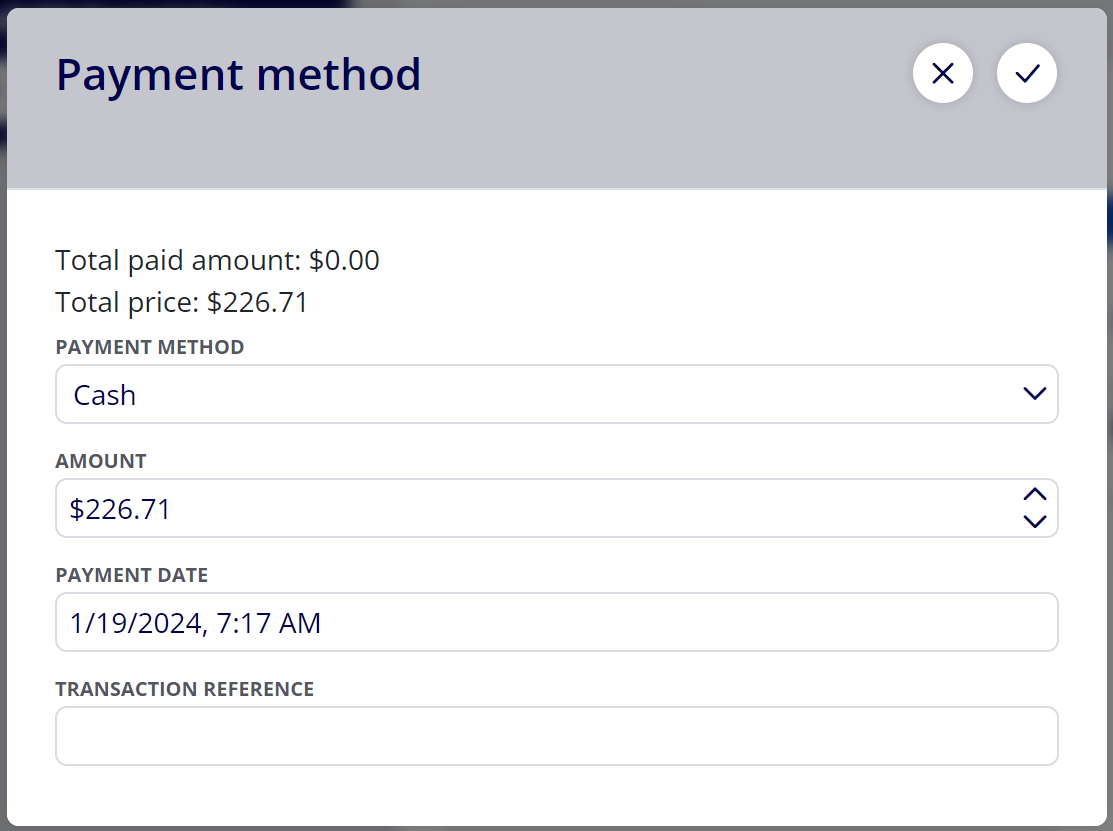1113x831 pixels.
Task: Expand the chevron arrow beside Cash
Action: click(1035, 394)
